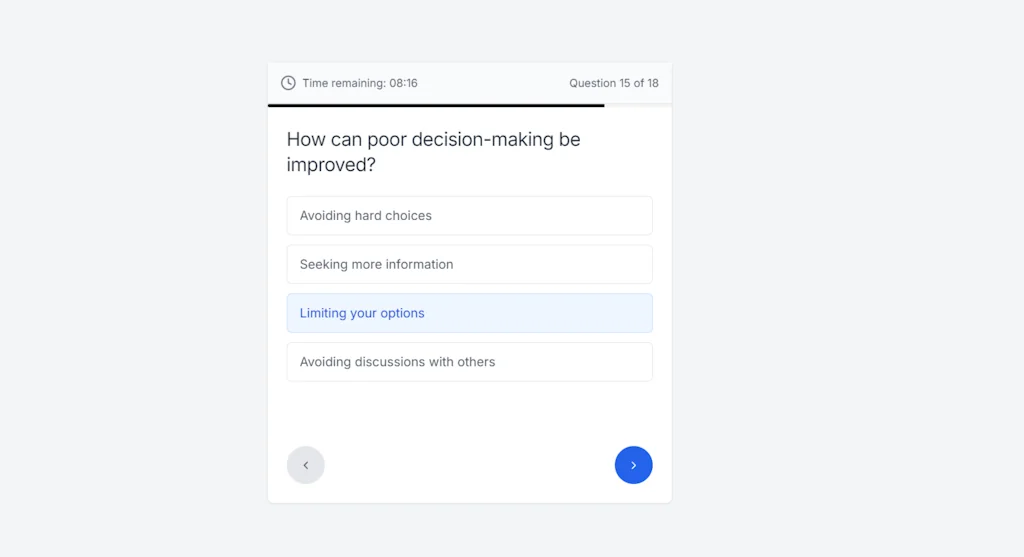Viewport: 1024px width, 557px height.
Task: Go to the next question with the blue arrow
Action: [x=633, y=465]
